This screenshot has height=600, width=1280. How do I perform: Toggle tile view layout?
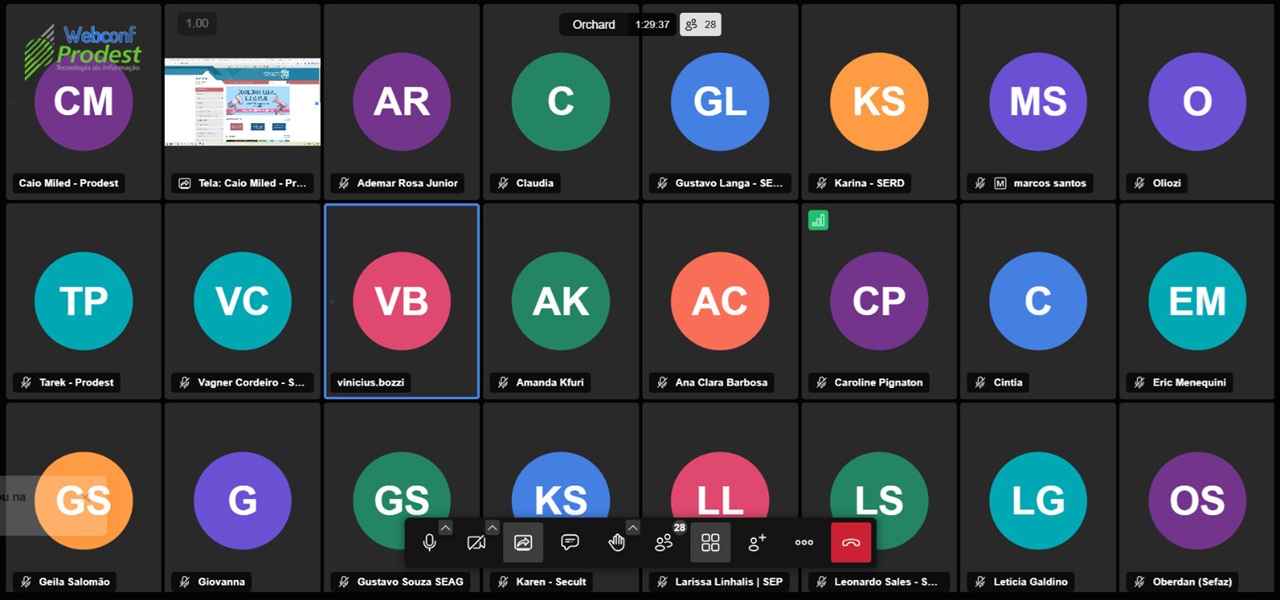coord(710,542)
